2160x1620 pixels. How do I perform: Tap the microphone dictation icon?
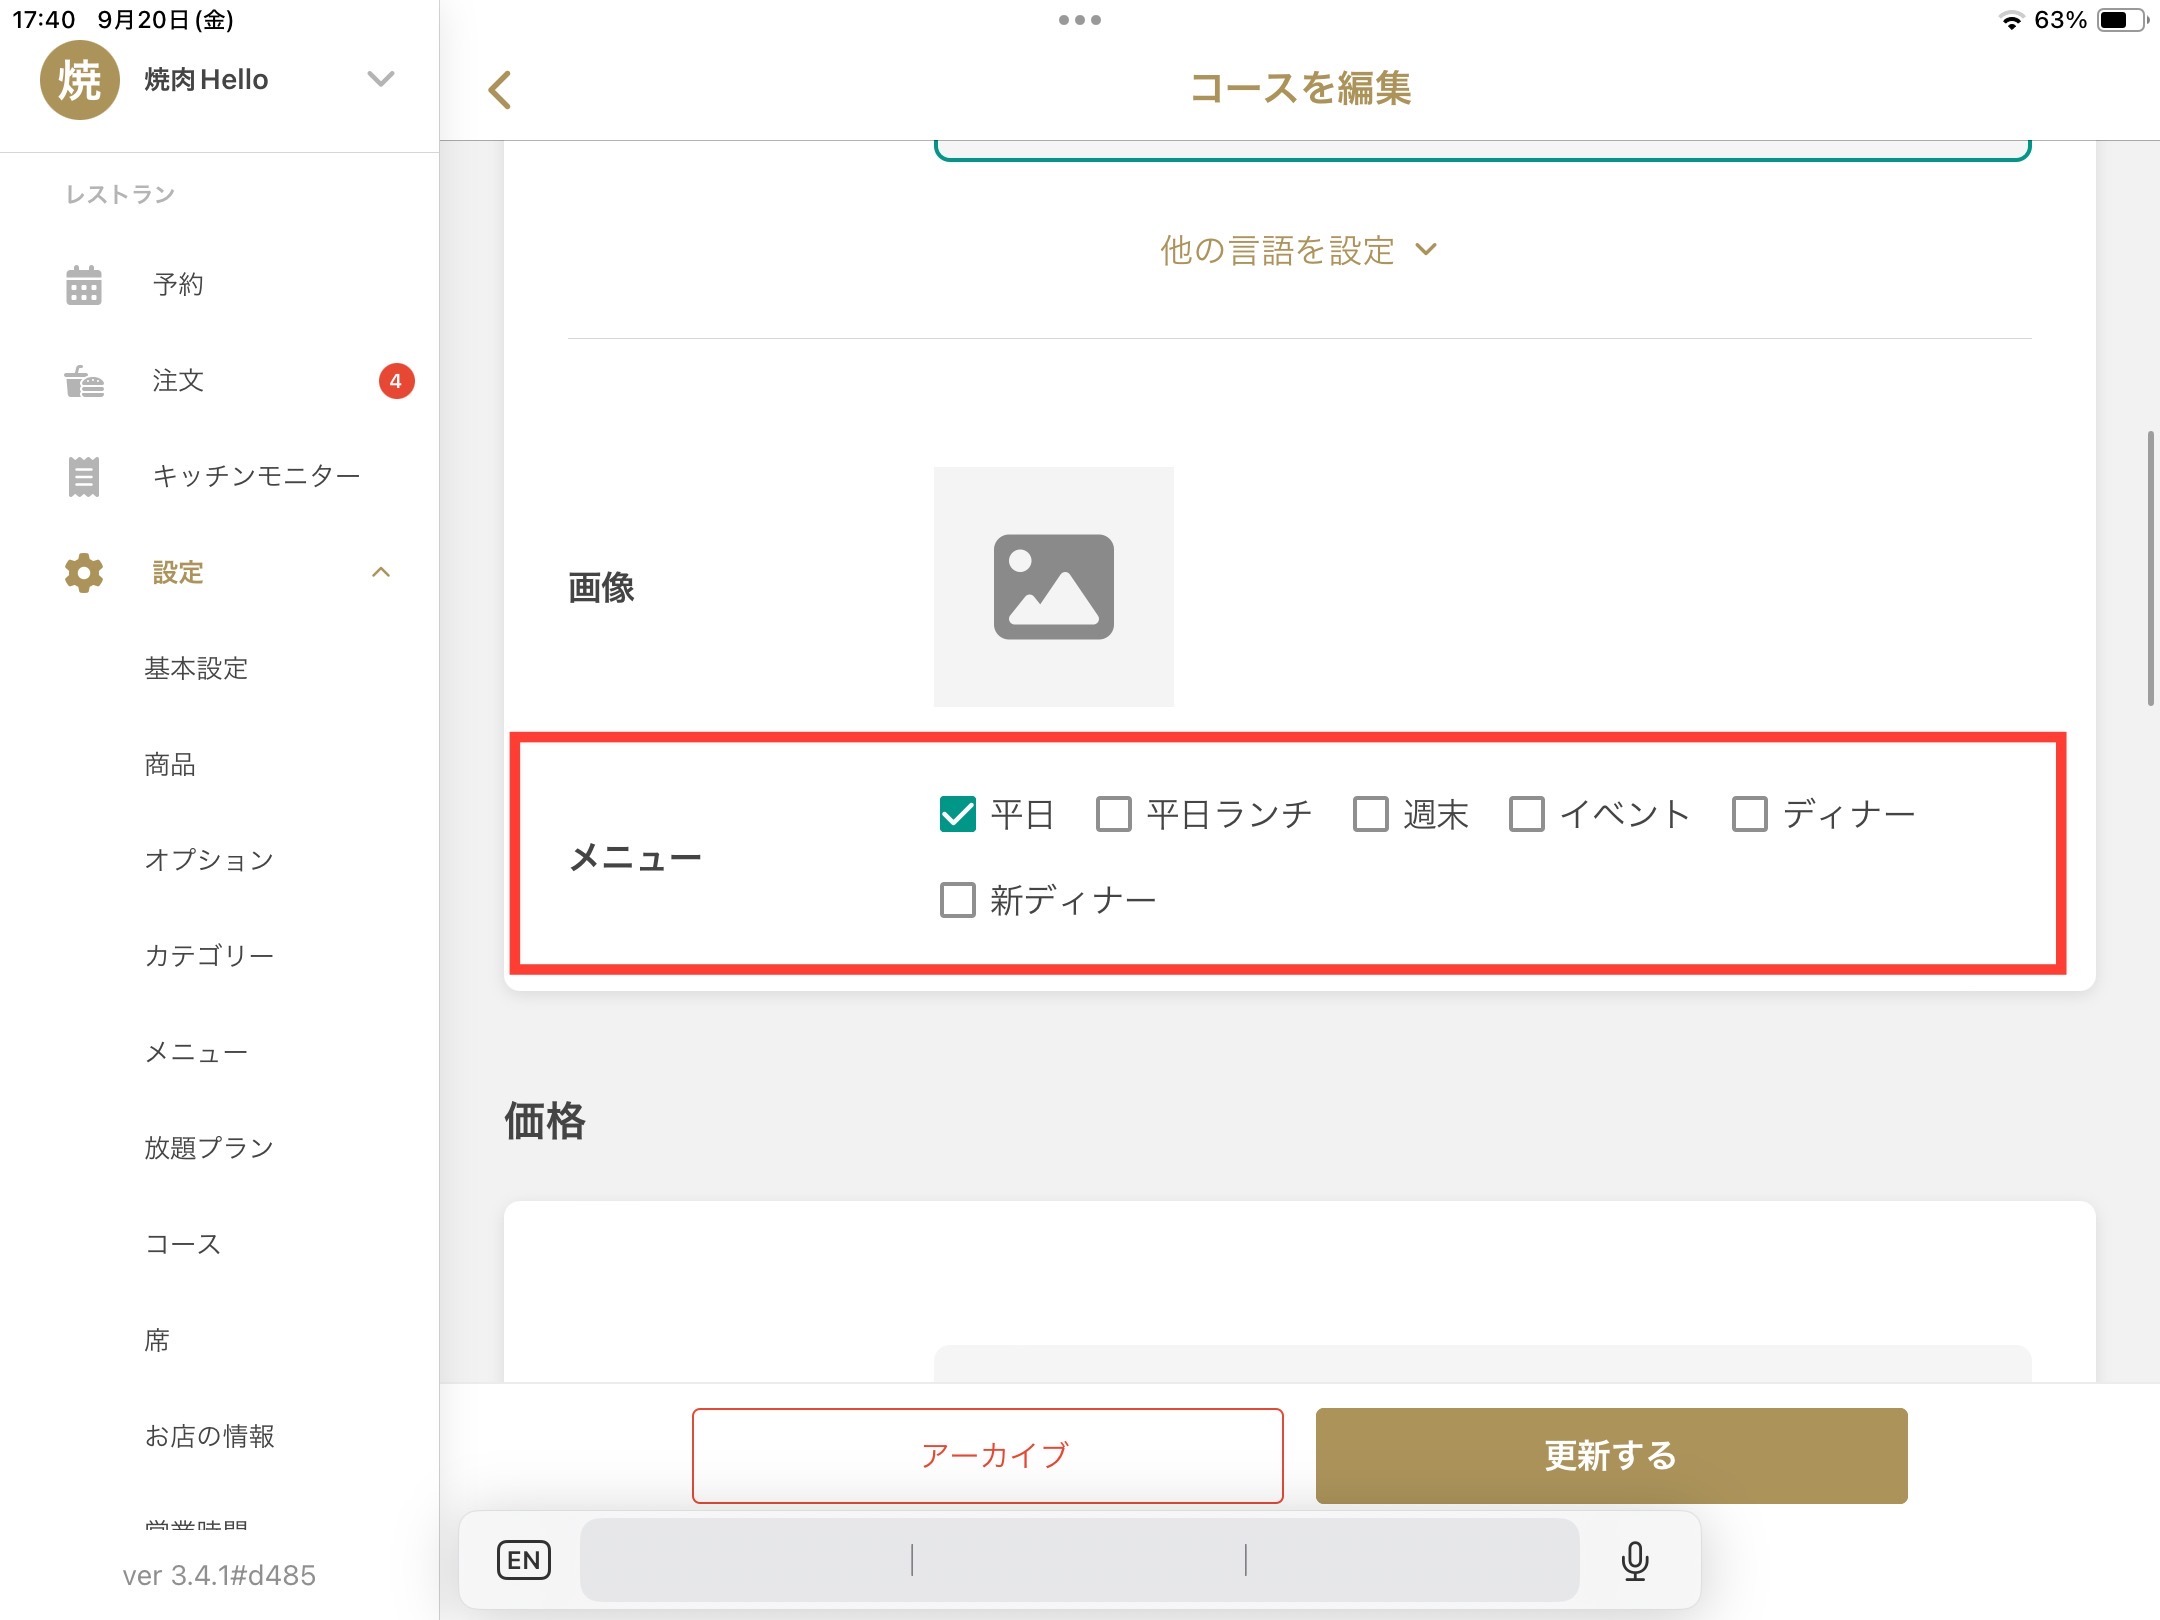pos(1634,1560)
